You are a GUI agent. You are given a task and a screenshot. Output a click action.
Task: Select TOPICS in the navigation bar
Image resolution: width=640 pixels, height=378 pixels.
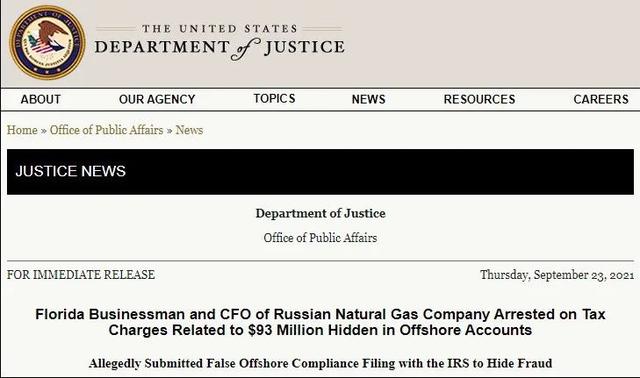(274, 98)
